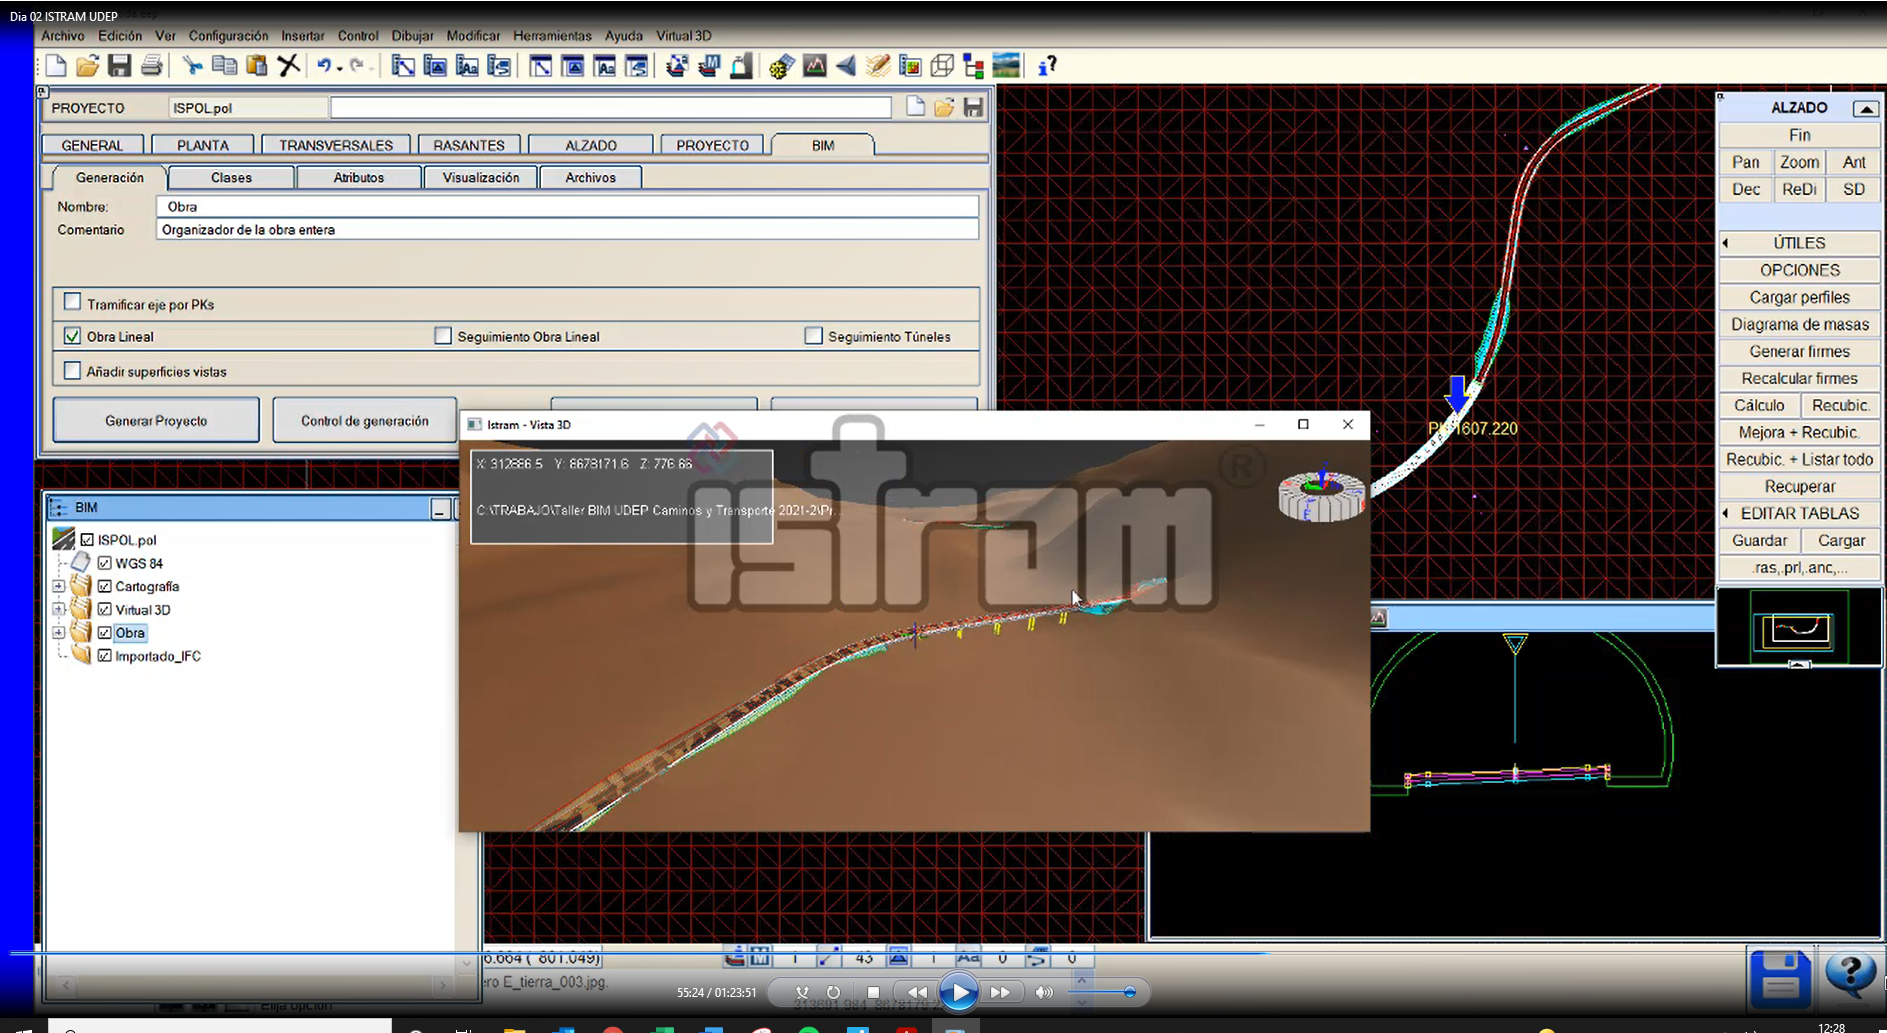Click the info help question icon
This screenshot has width=1887, height=1033.
click(1046, 66)
